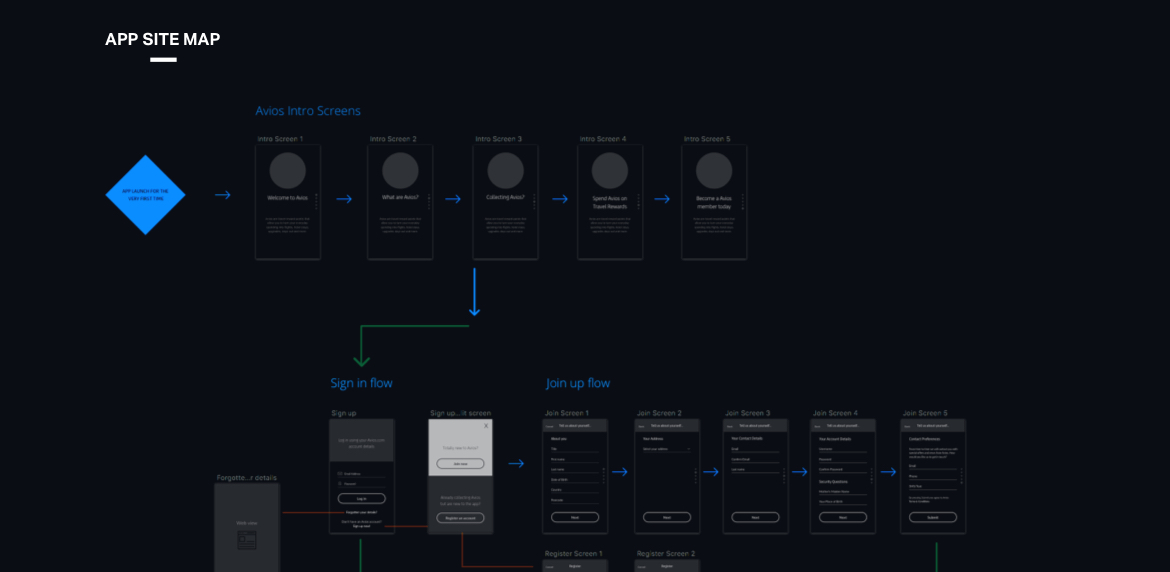Click arrow between Intro Screen 1 and 2
This screenshot has width=1170, height=572.
tap(344, 199)
